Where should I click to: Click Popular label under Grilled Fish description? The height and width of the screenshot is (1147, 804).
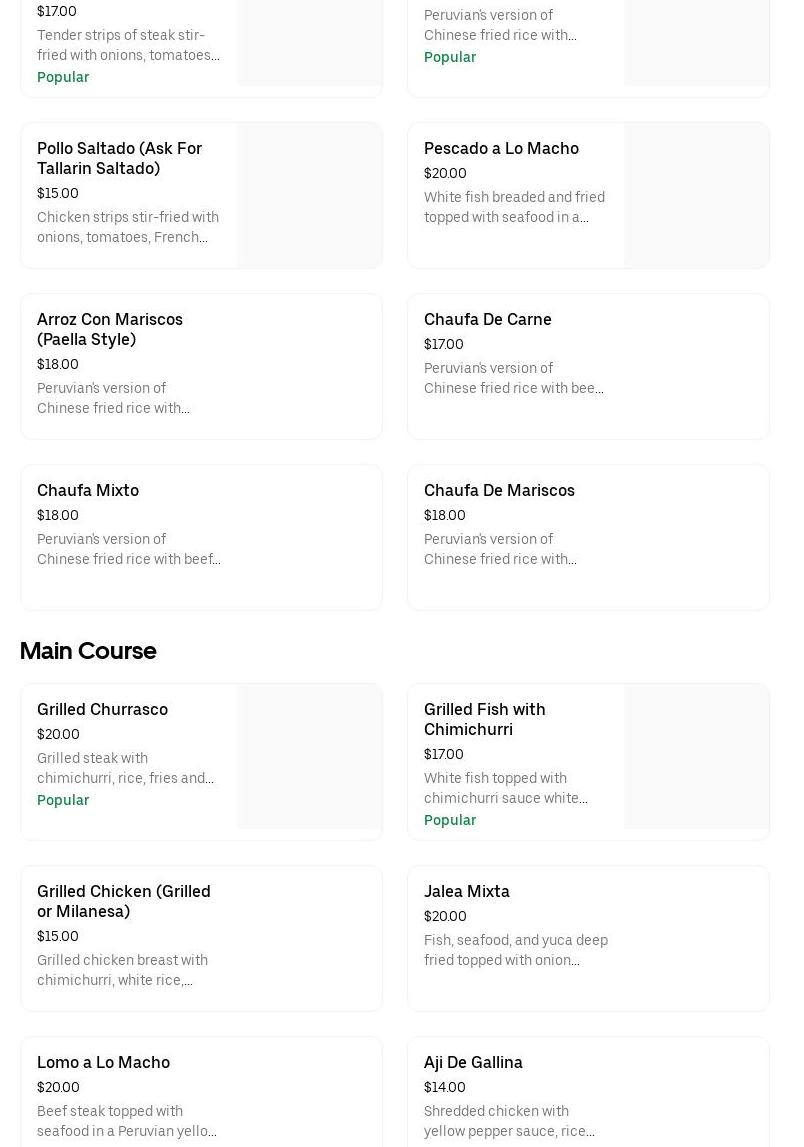(450, 820)
